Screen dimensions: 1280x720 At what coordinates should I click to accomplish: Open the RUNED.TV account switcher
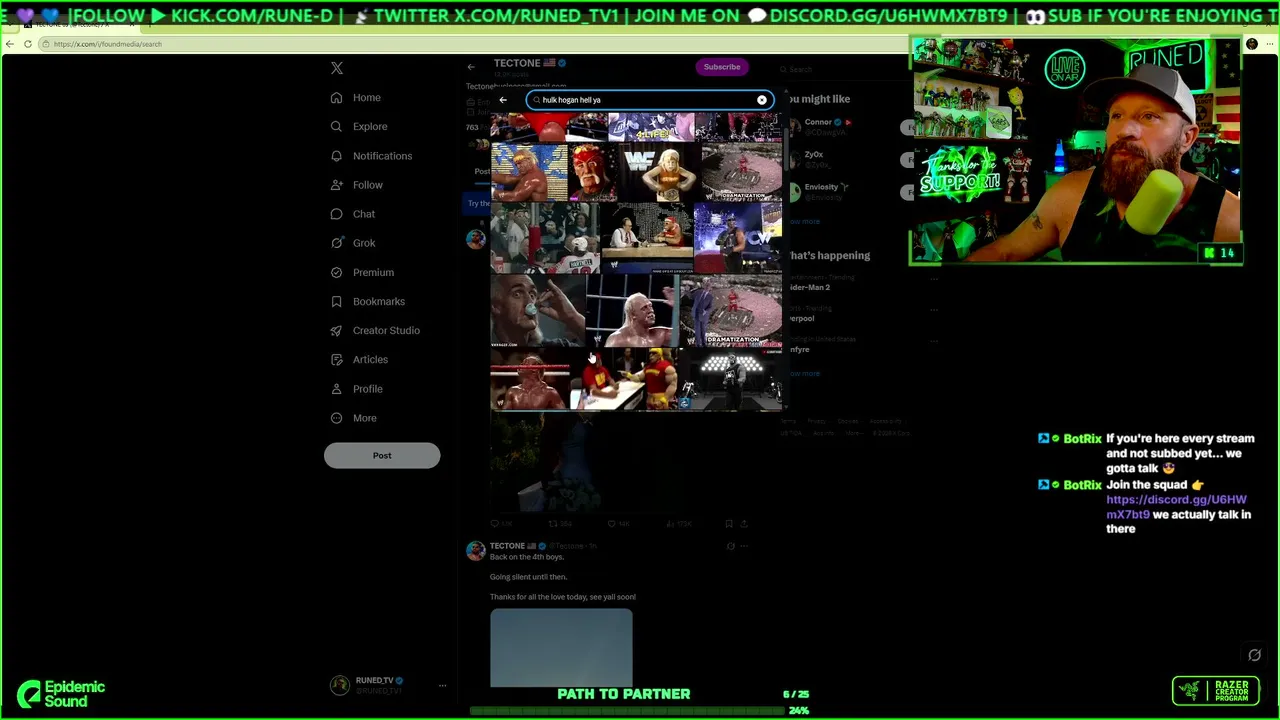coord(388,685)
